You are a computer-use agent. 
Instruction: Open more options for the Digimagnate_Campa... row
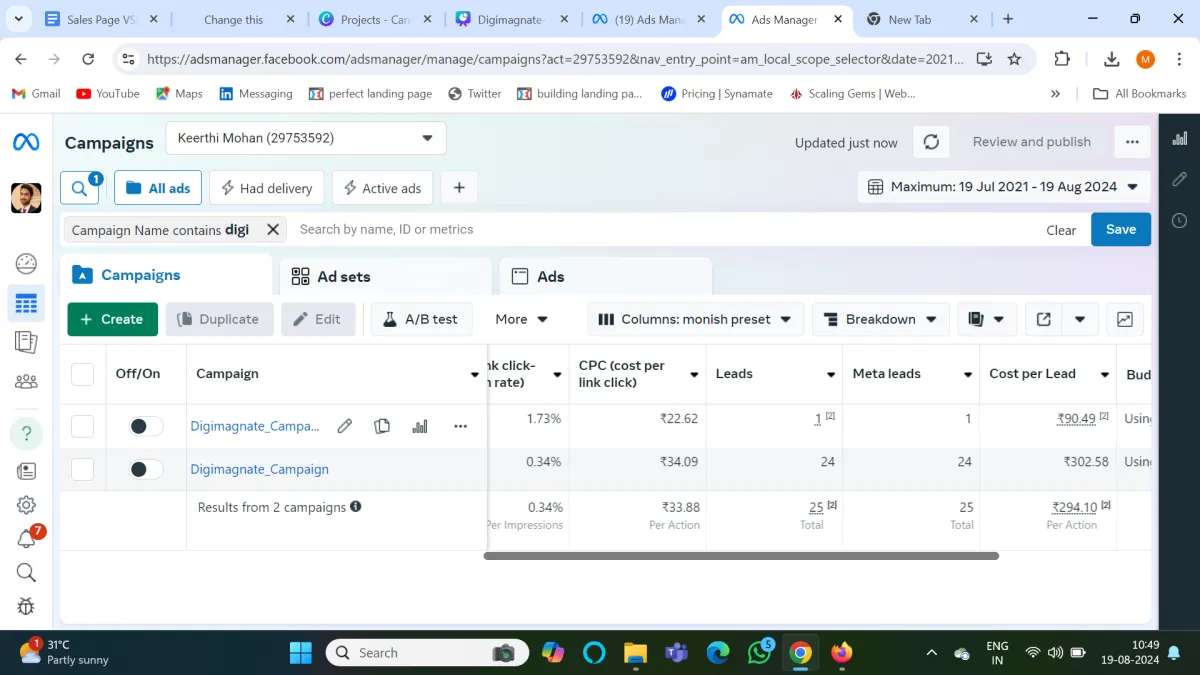460,426
